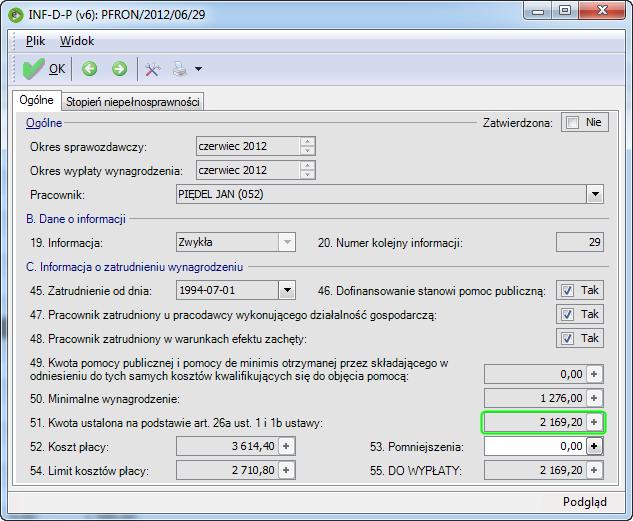The image size is (633, 521).
Task: Open the Pracownik dropdown list
Action: coord(595,195)
